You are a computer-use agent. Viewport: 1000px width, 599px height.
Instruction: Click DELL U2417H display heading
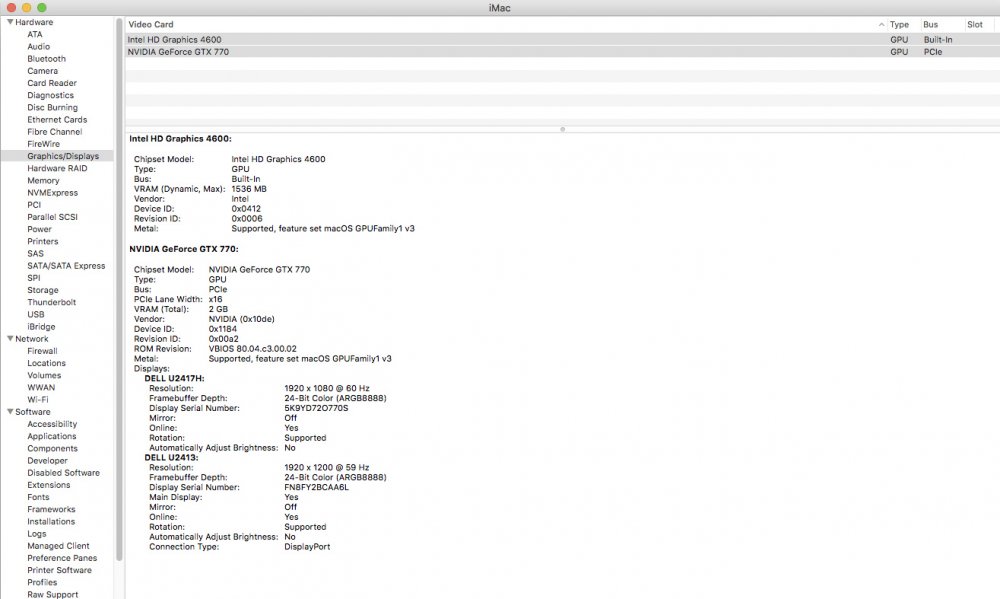click(174, 378)
